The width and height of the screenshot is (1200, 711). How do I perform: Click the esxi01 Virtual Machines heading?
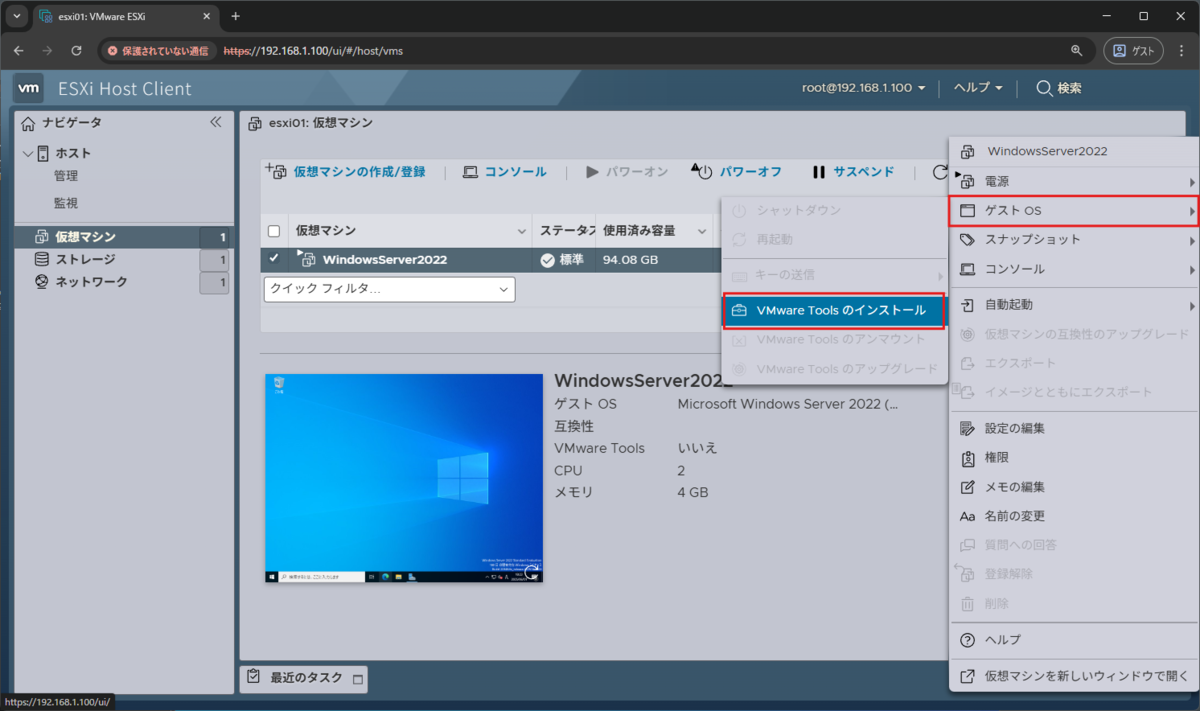coord(320,123)
